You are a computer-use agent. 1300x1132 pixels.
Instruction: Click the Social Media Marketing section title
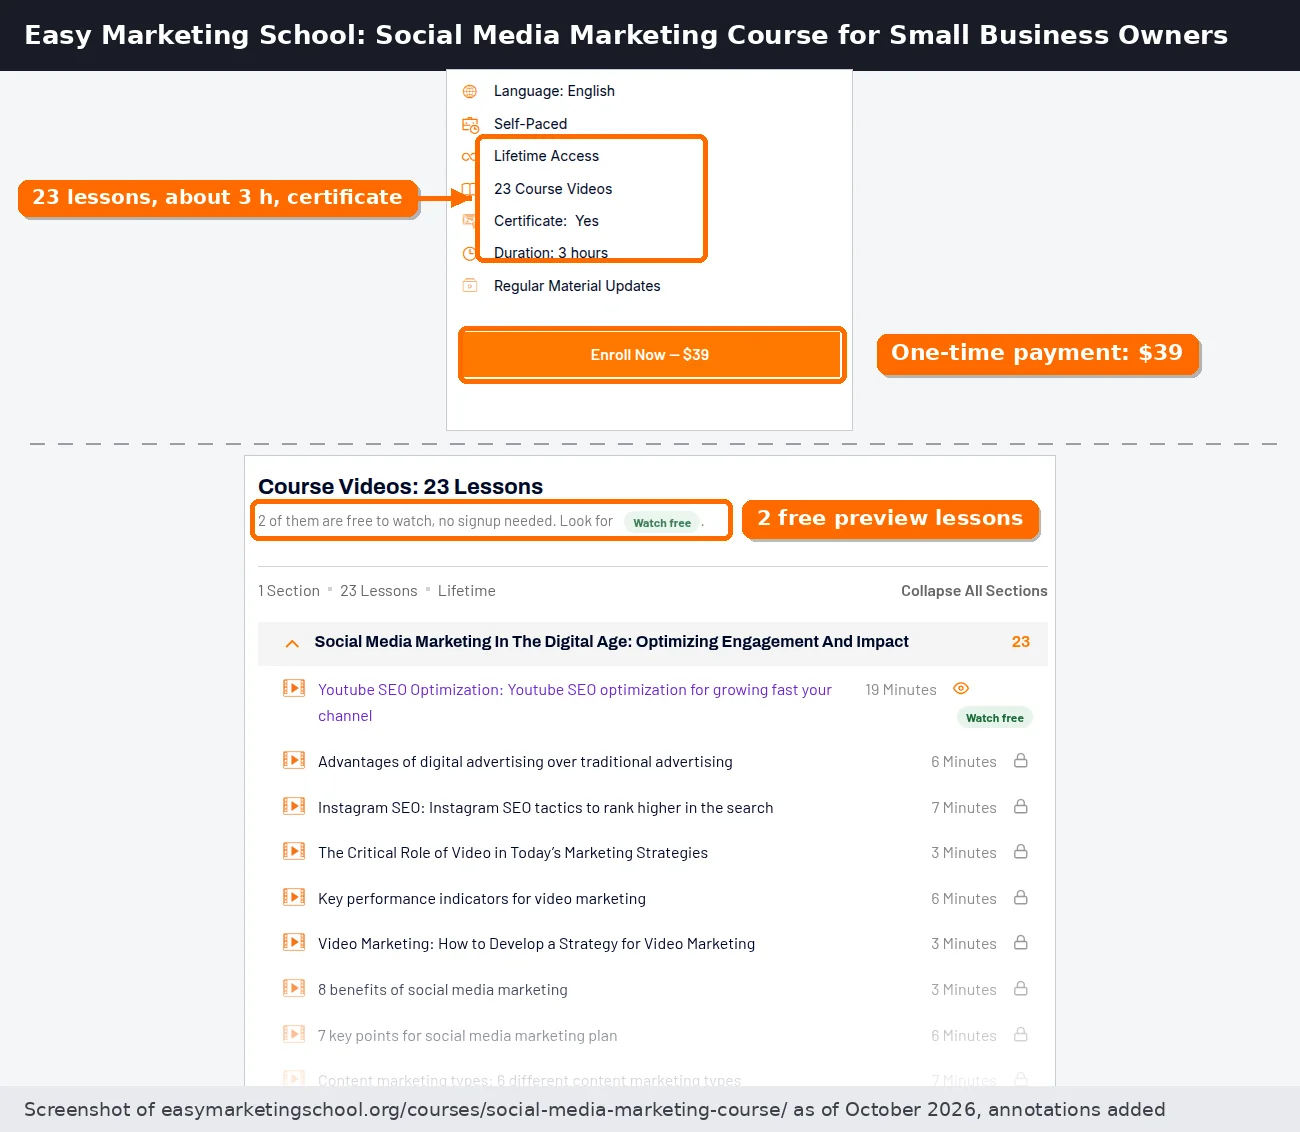[x=612, y=642]
